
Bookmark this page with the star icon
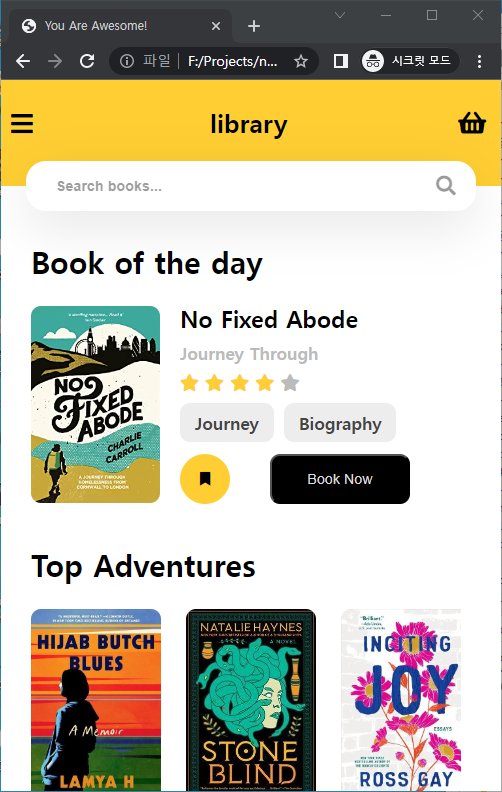301,62
